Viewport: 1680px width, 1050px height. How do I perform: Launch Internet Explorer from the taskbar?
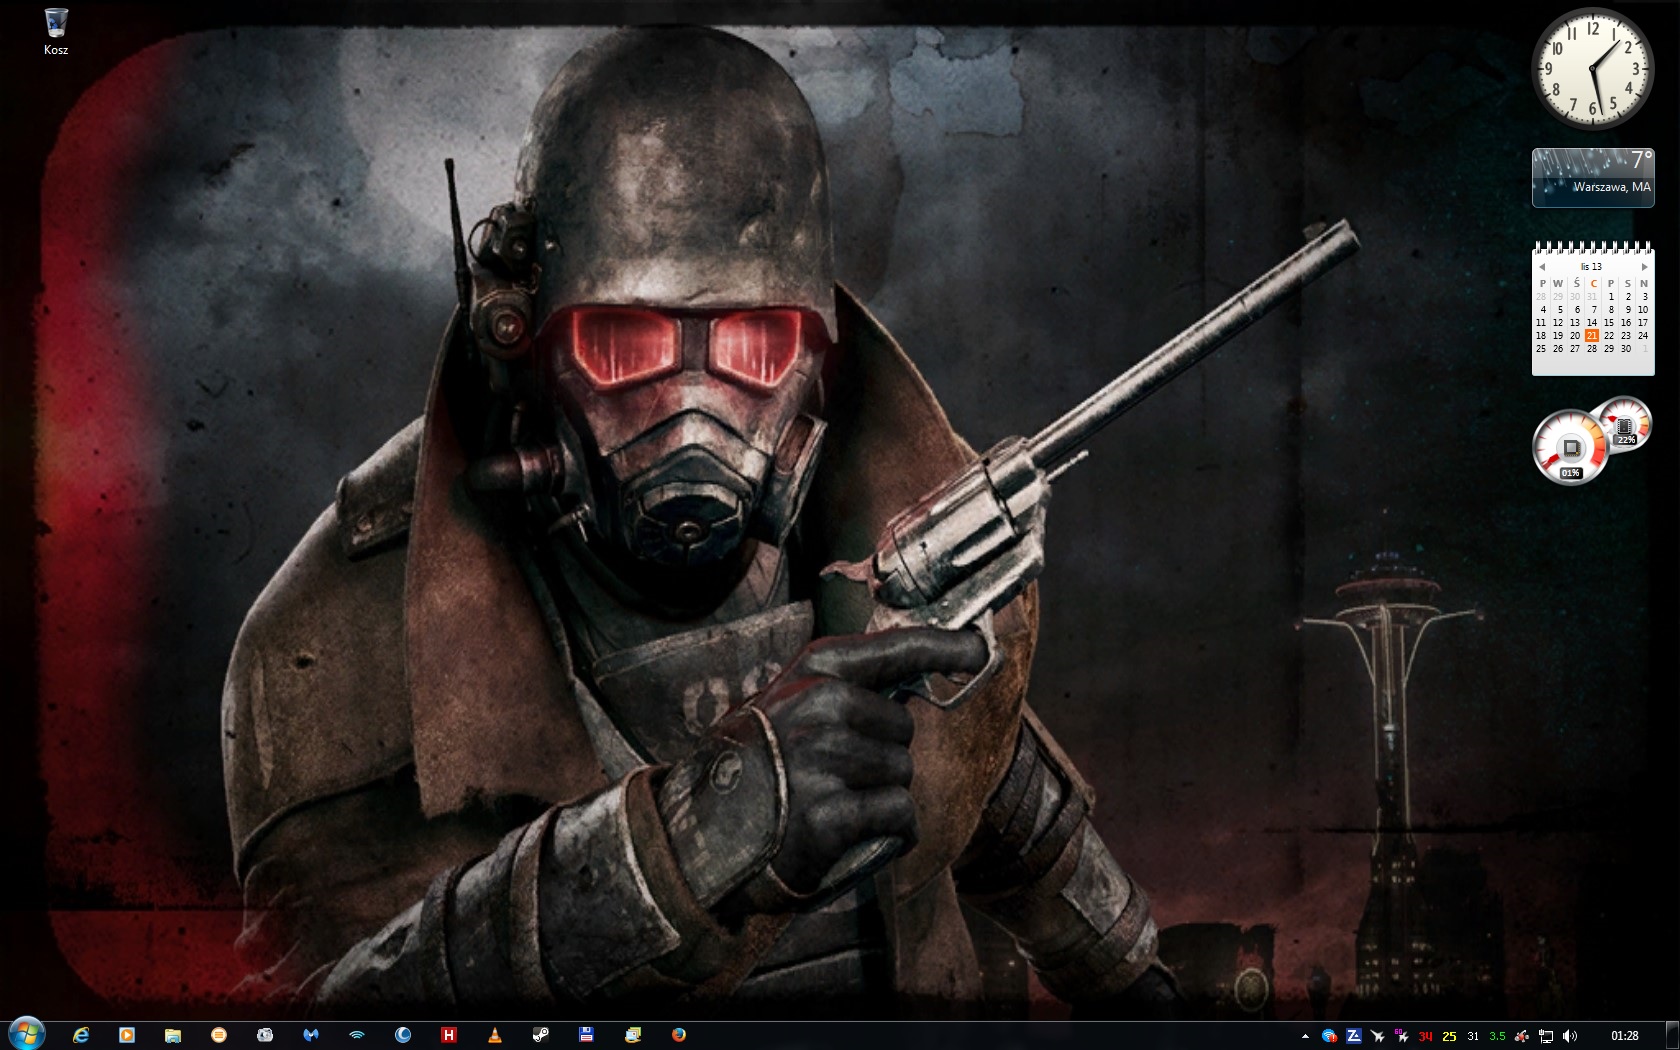coord(81,1035)
